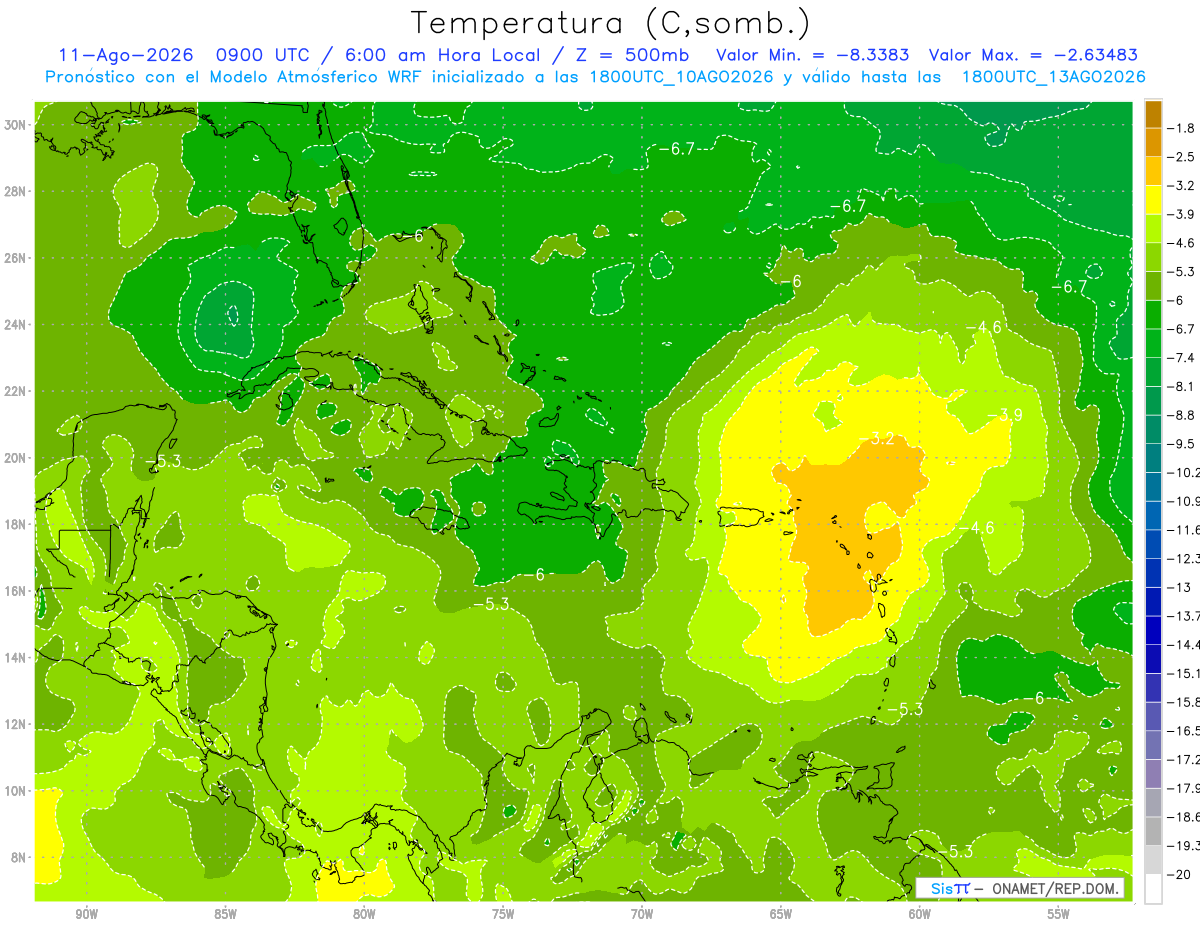Click the "-3.2" contour label on the map
This screenshot has height=927, width=1200.
(x=878, y=439)
